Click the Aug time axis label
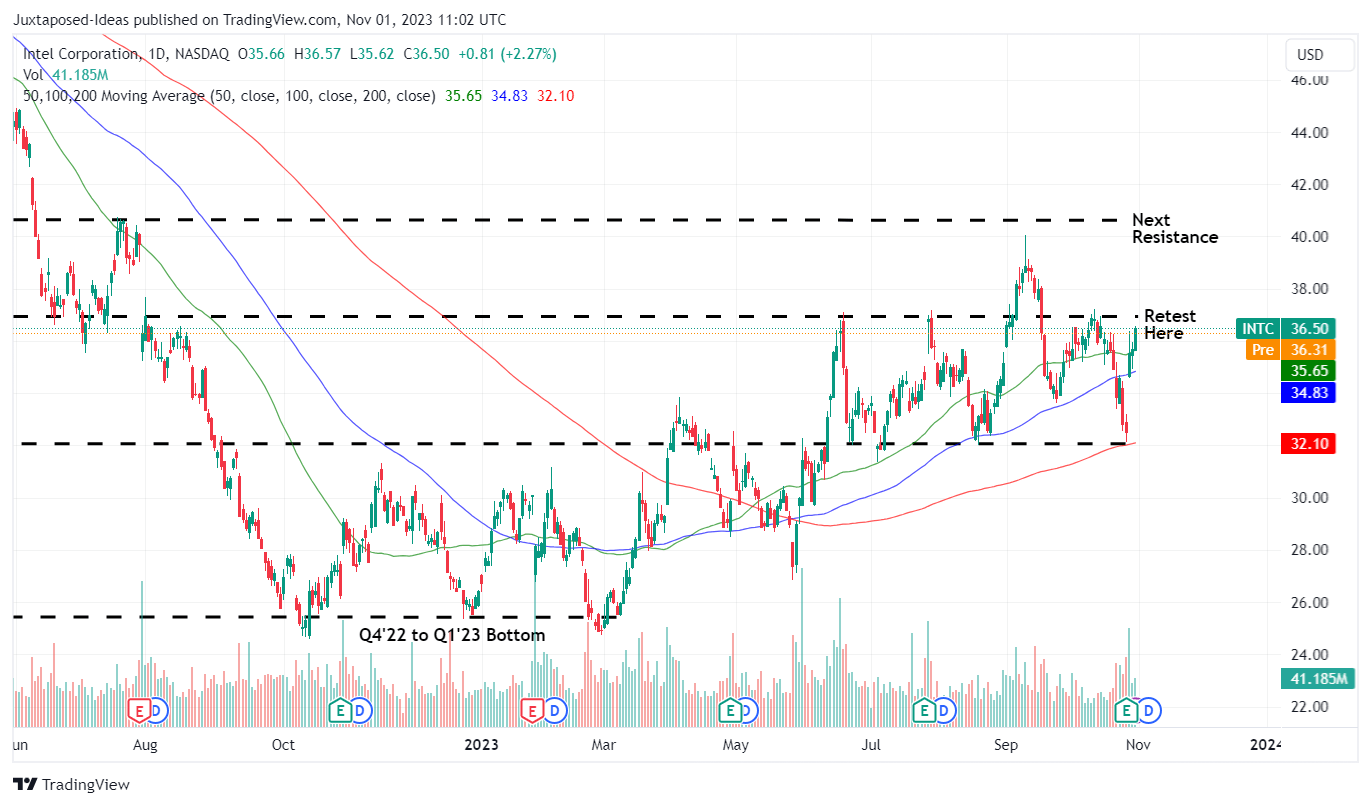The width and height of the screenshot is (1371, 806). 145,745
